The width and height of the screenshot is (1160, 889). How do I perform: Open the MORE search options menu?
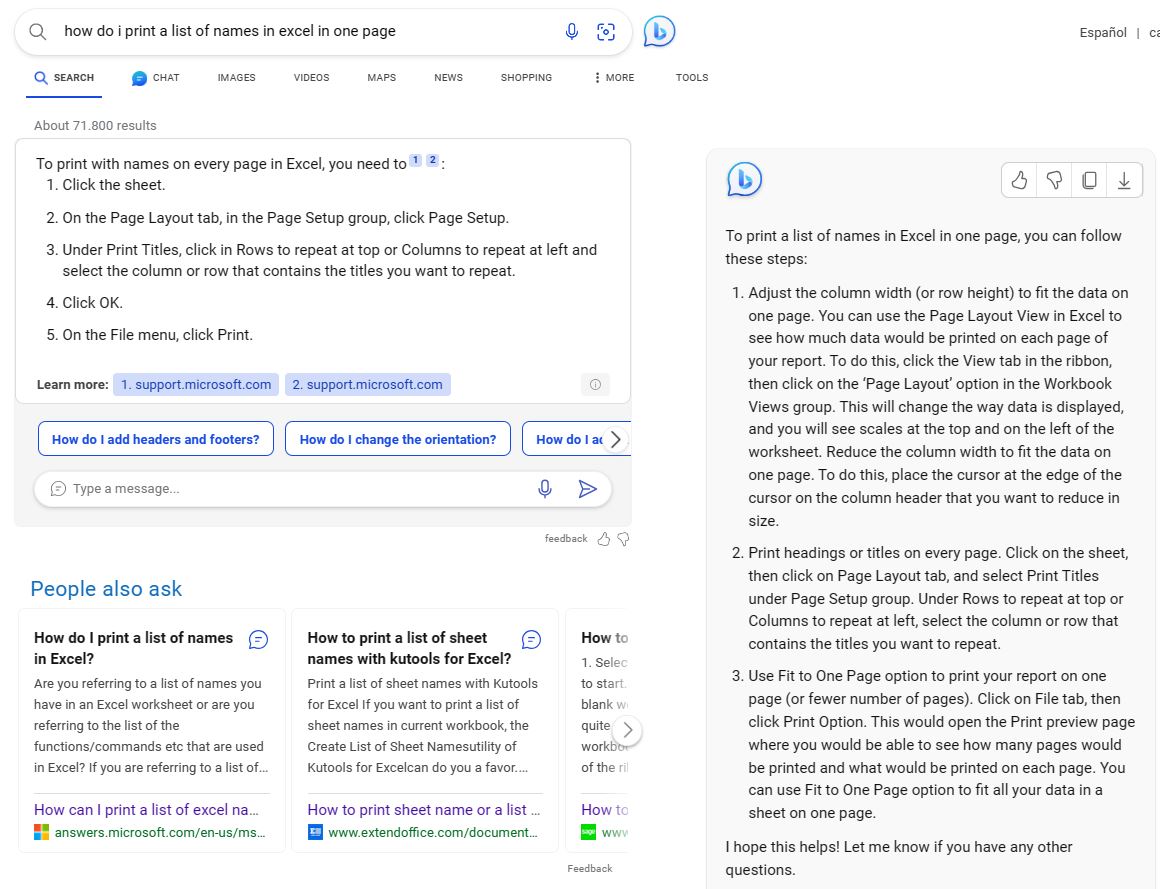(614, 78)
